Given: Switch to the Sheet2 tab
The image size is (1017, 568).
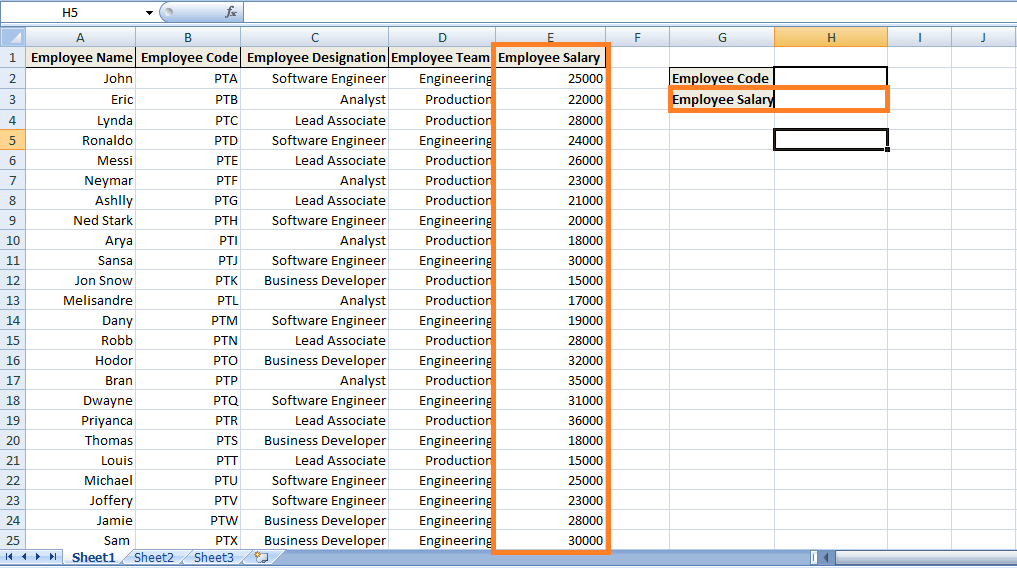Looking at the screenshot, I should pyautogui.click(x=153, y=558).
